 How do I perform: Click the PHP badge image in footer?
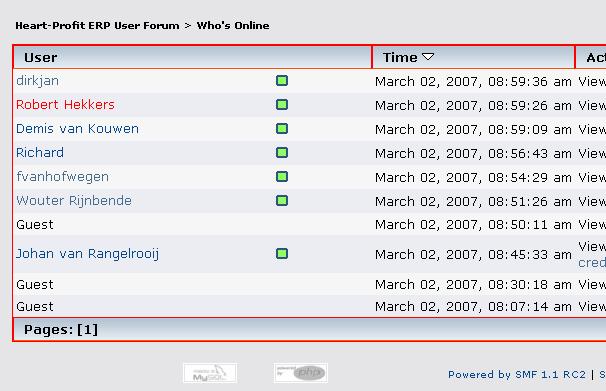(301, 373)
